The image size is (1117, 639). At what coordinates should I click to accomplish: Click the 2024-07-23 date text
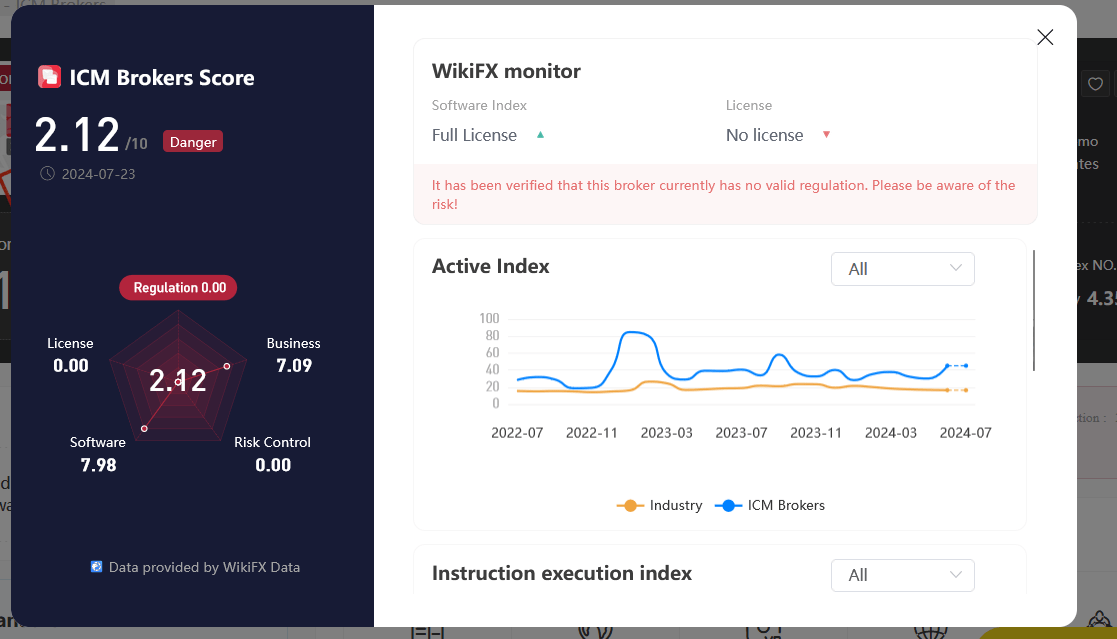(98, 175)
